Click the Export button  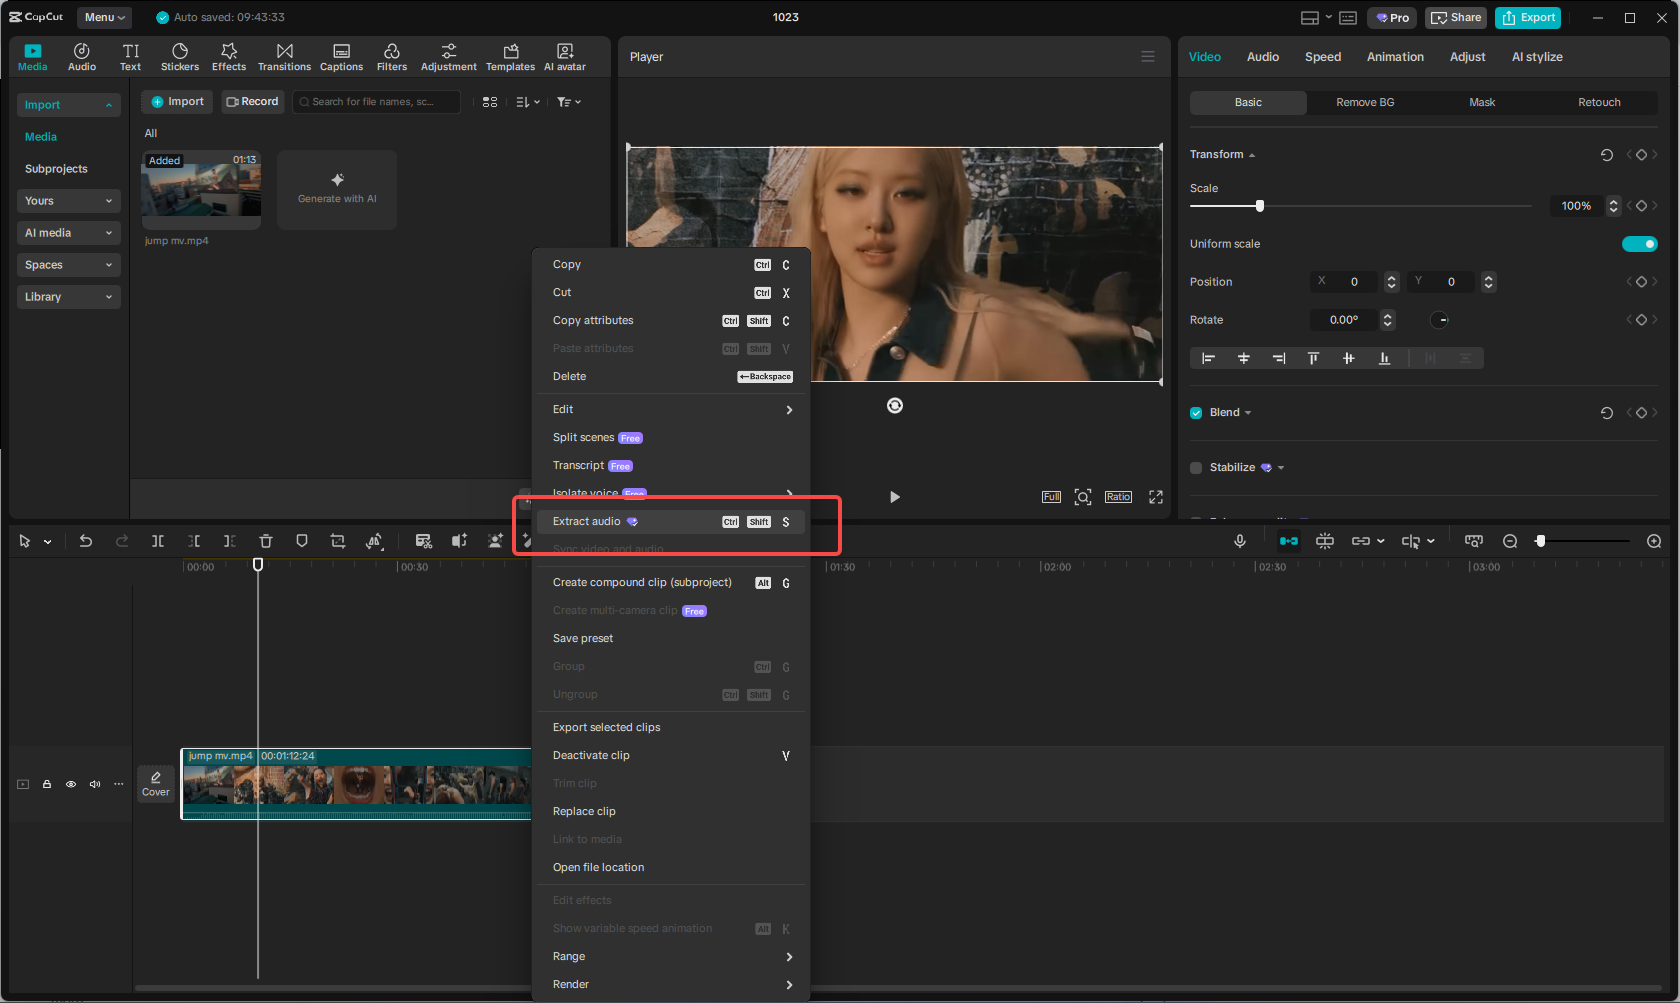pos(1528,17)
